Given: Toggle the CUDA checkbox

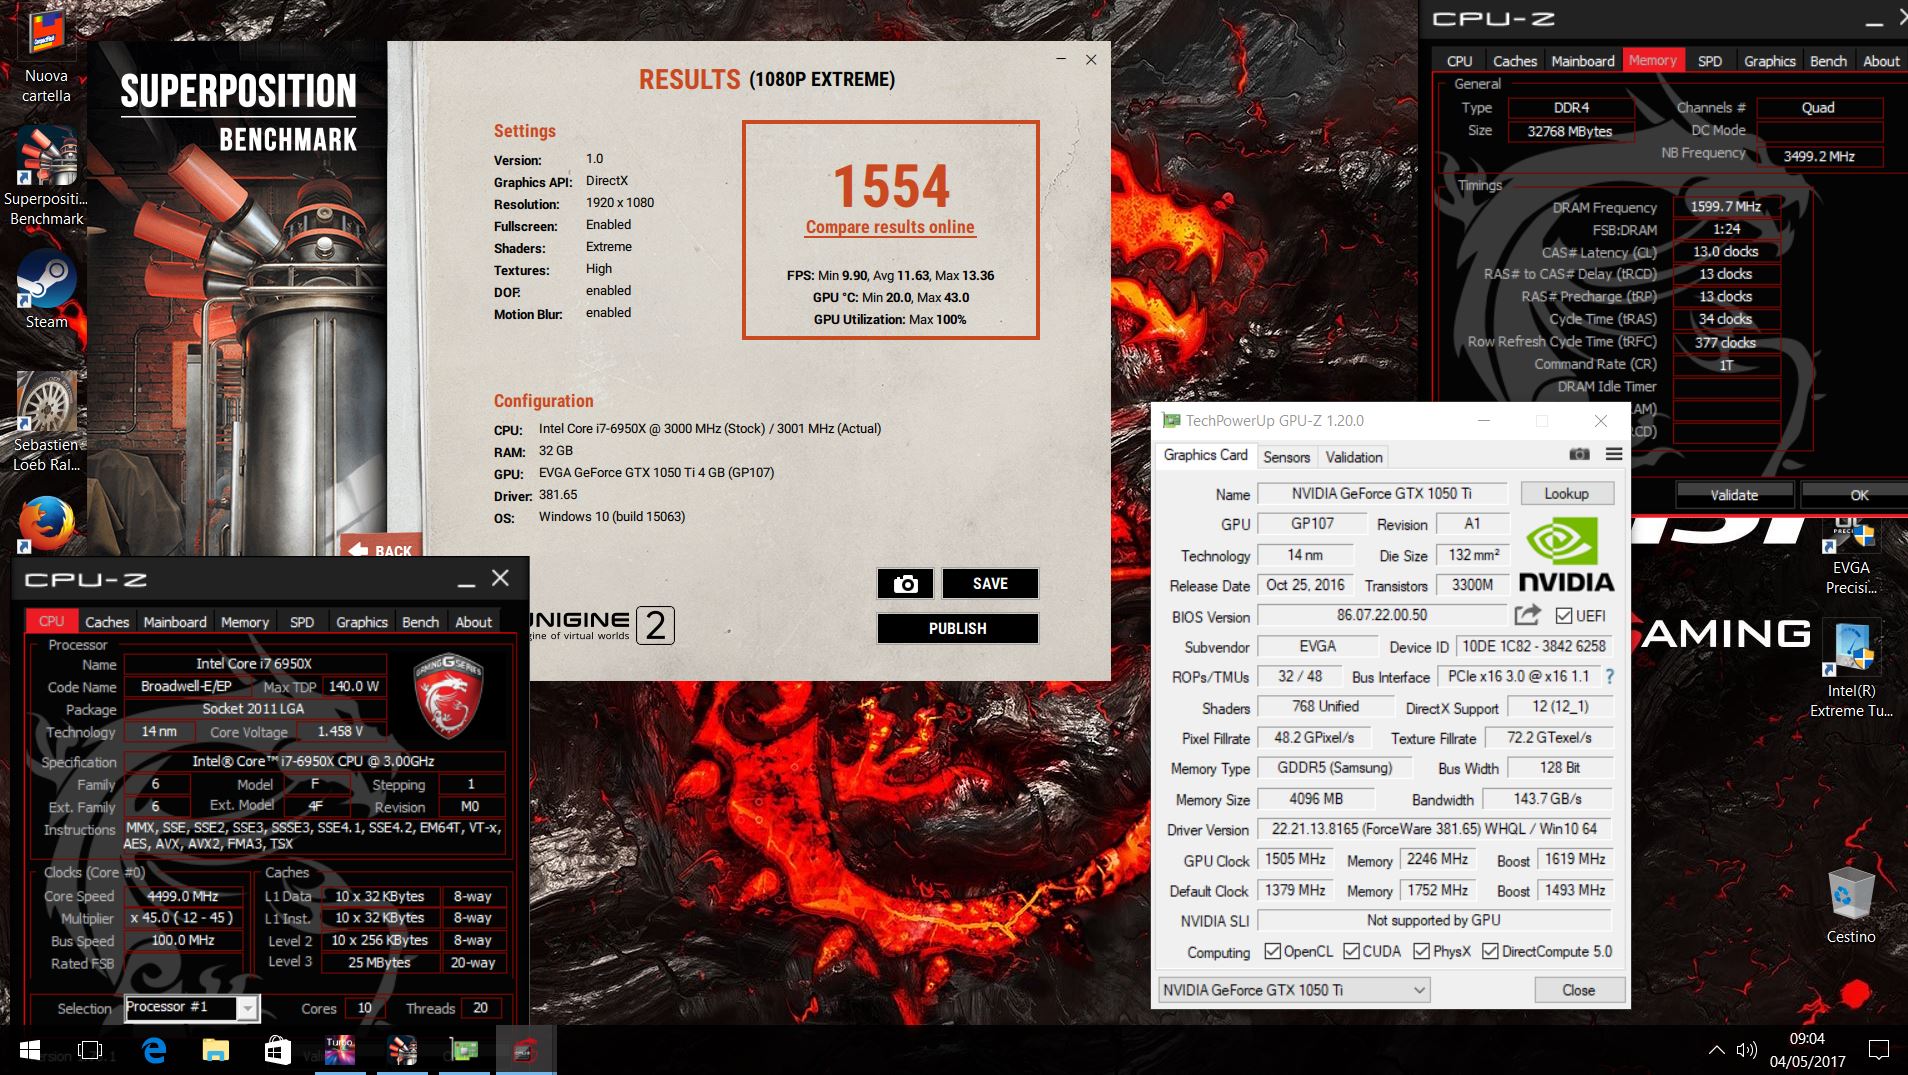Looking at the screenshot, I should click(1352, 951).
